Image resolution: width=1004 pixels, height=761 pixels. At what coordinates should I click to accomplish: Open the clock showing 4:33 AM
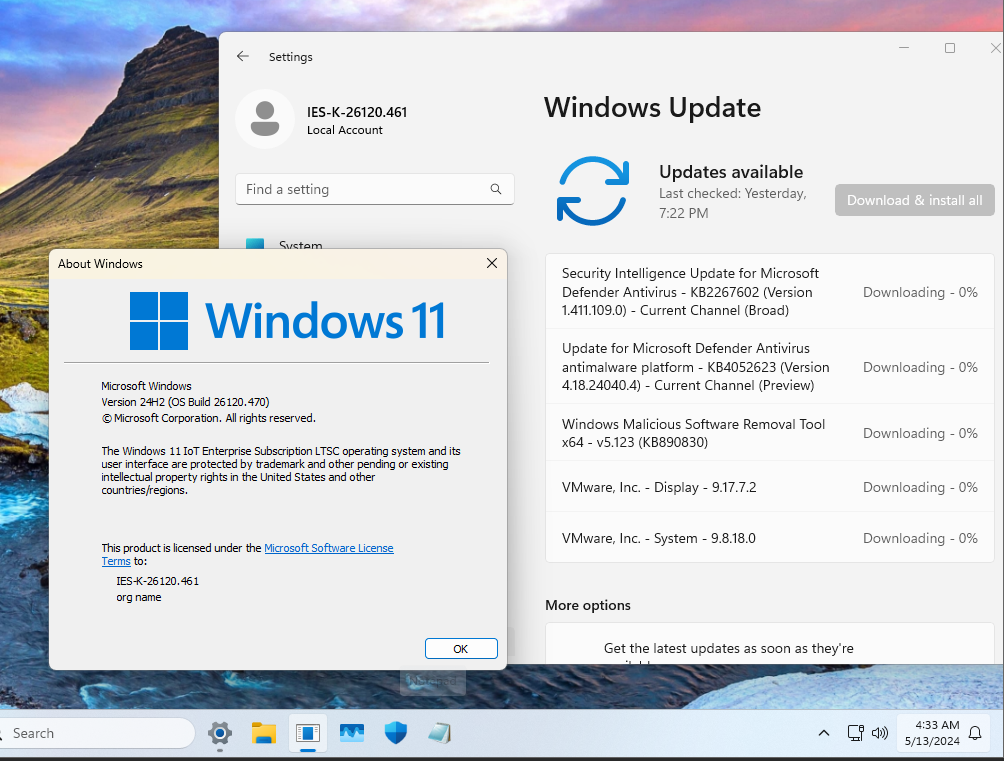coord(932,733)
